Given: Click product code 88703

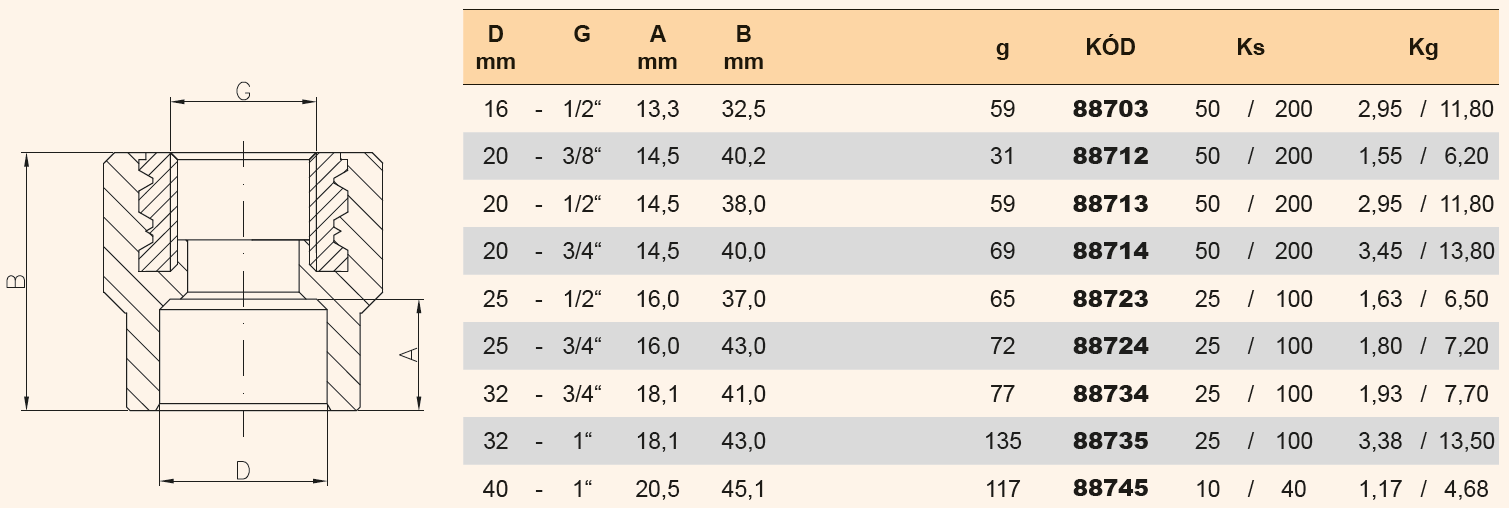Looking at the screenshot, I should [x=1110, y=109].
